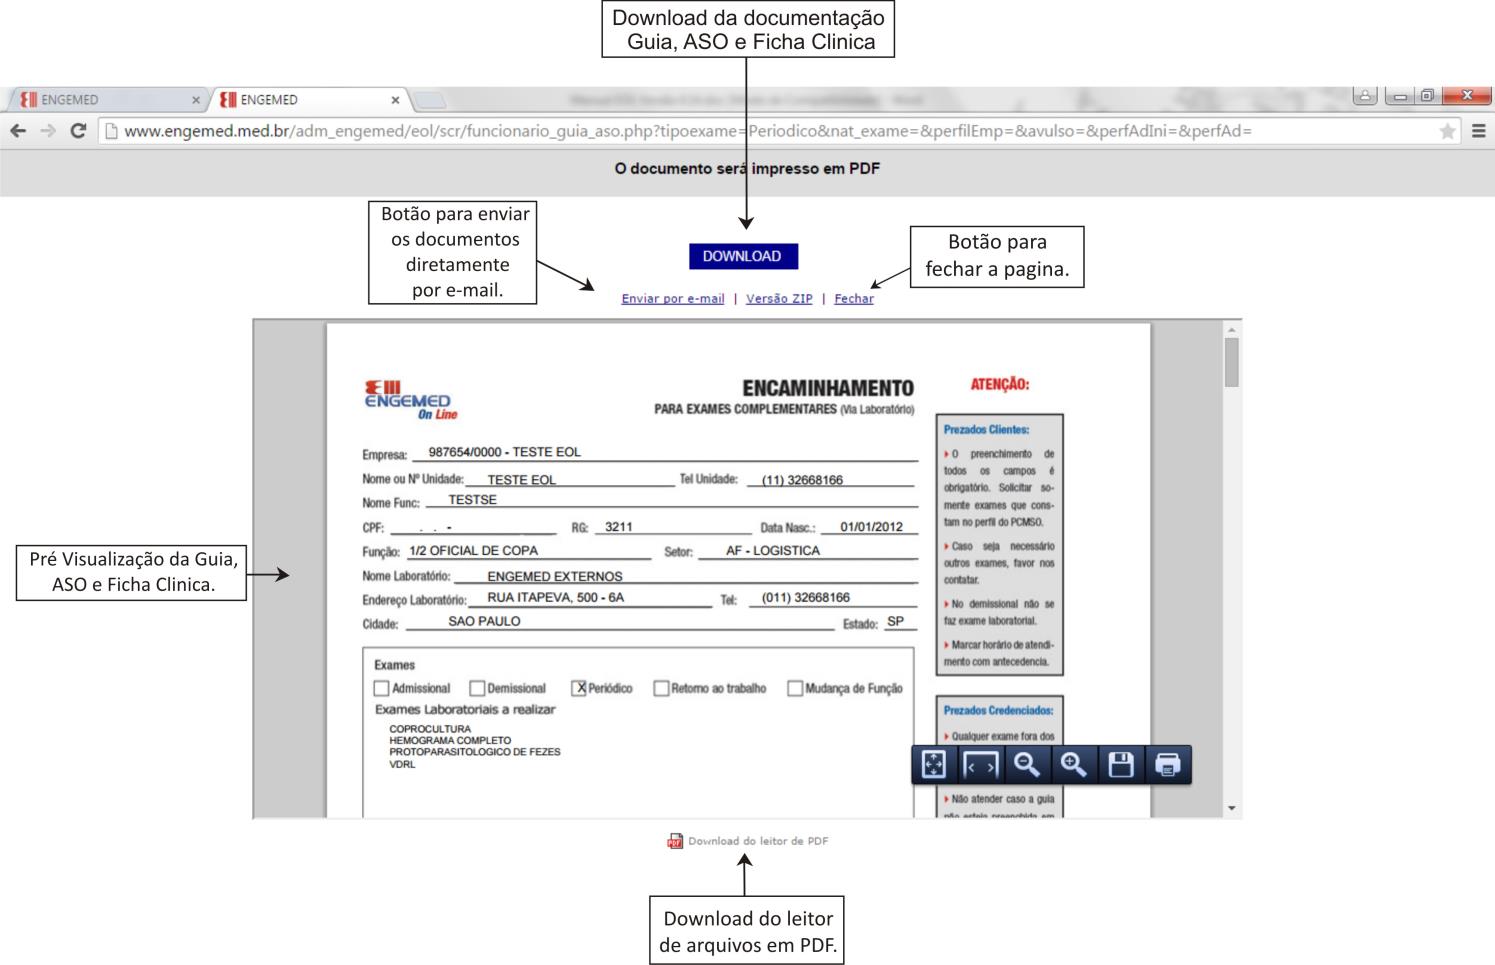Click the ATENÇÃO heading
Screen dimensions: 1495x965
(x=1000, y=384)
